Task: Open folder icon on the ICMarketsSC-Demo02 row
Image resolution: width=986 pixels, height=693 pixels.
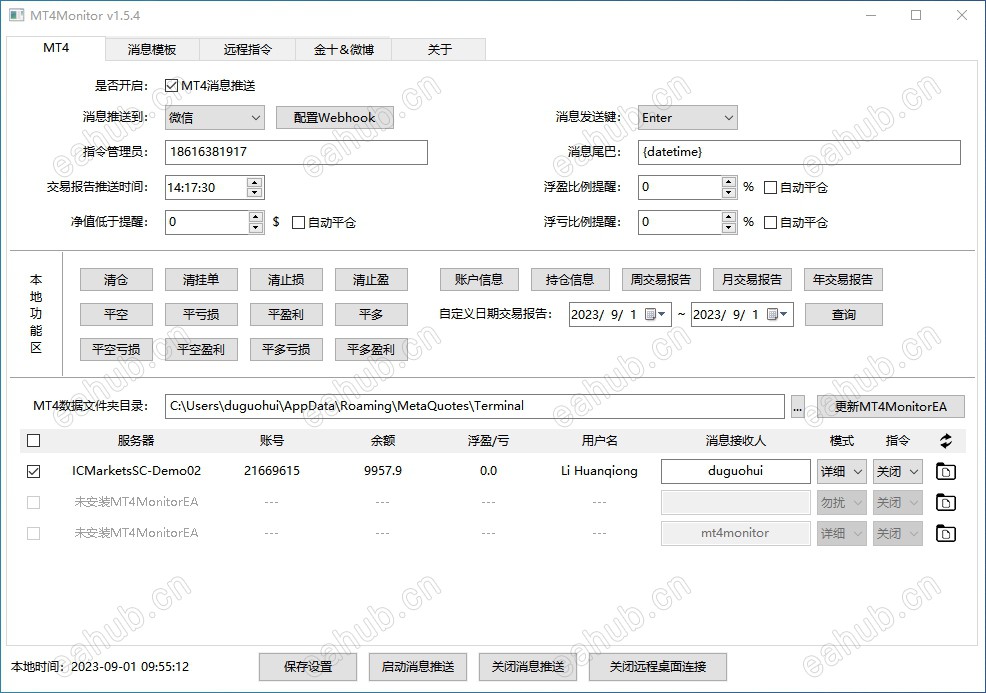Action: point(946,471)
